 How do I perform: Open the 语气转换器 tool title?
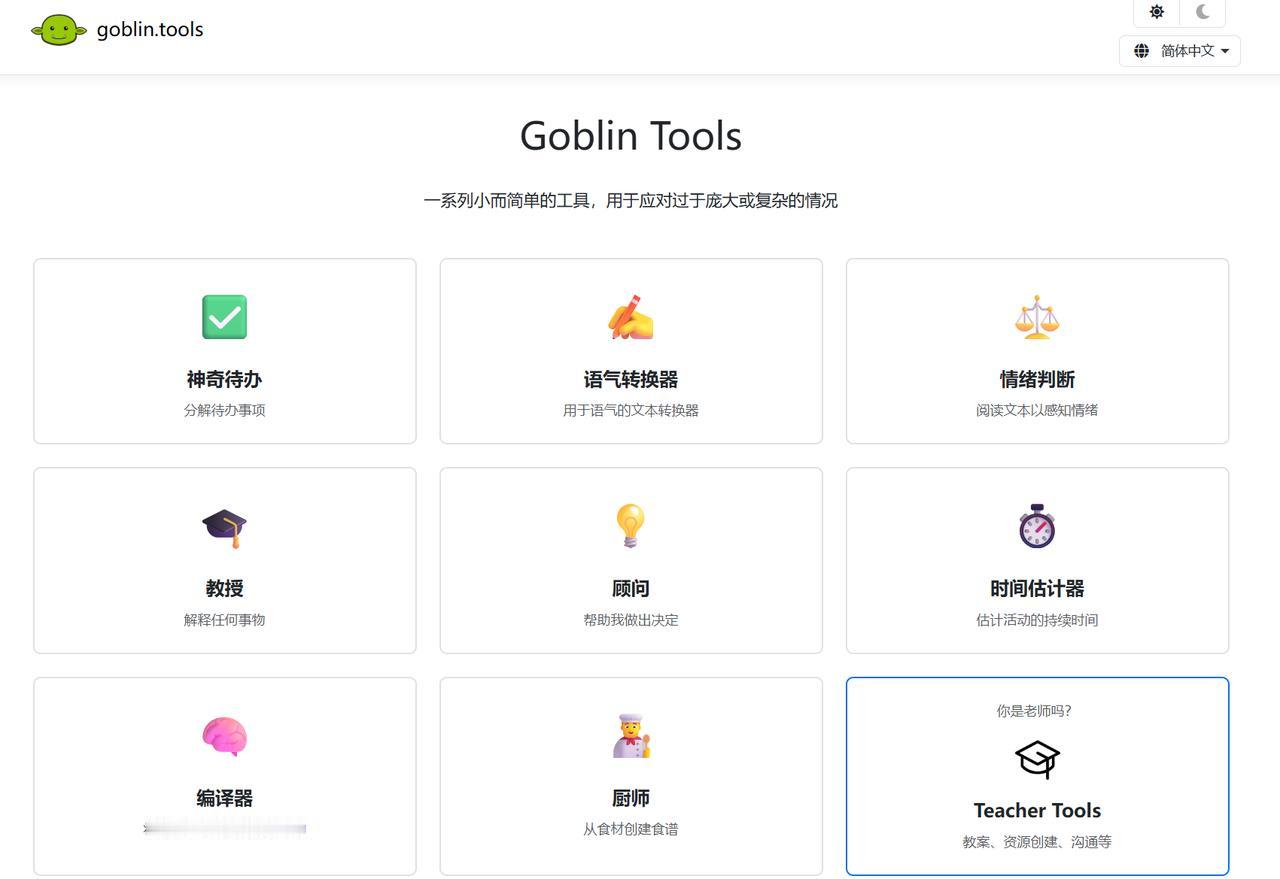[631, 379]
